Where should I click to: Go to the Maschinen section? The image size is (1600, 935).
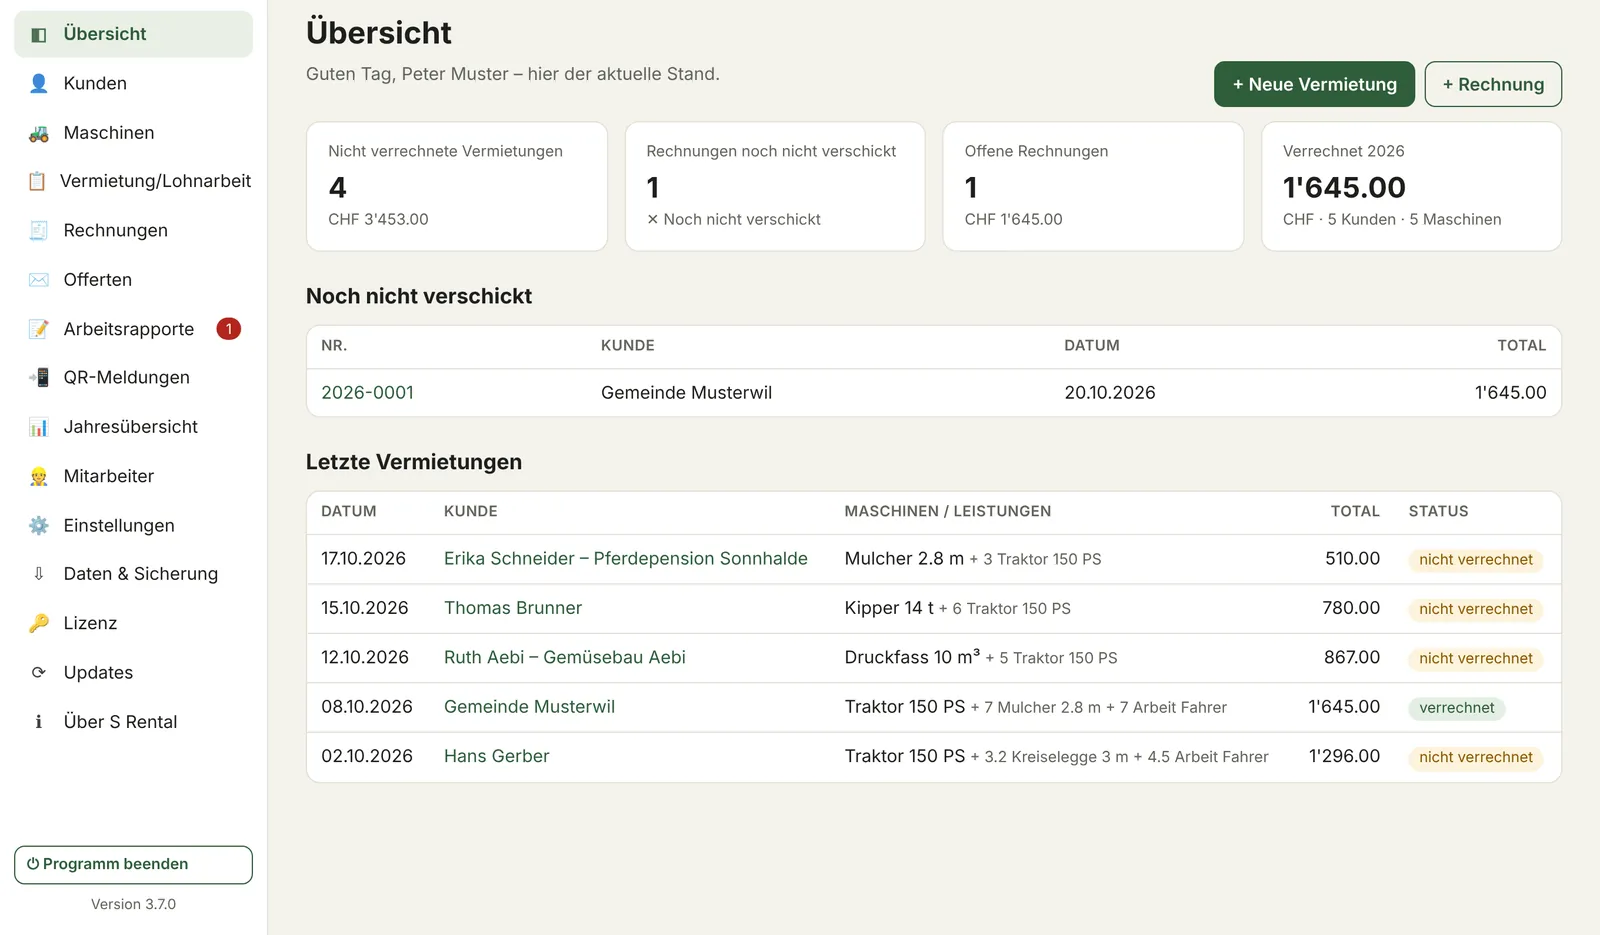pyautogui.click(x=133, y=133)
